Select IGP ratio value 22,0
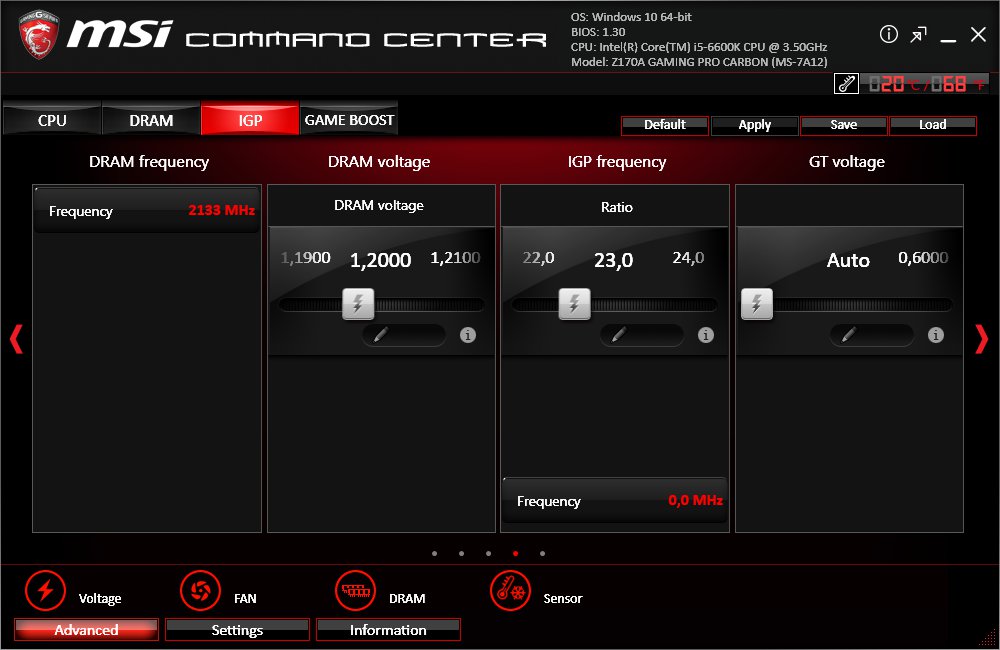The image size is (1000, 650). (538, 258)
